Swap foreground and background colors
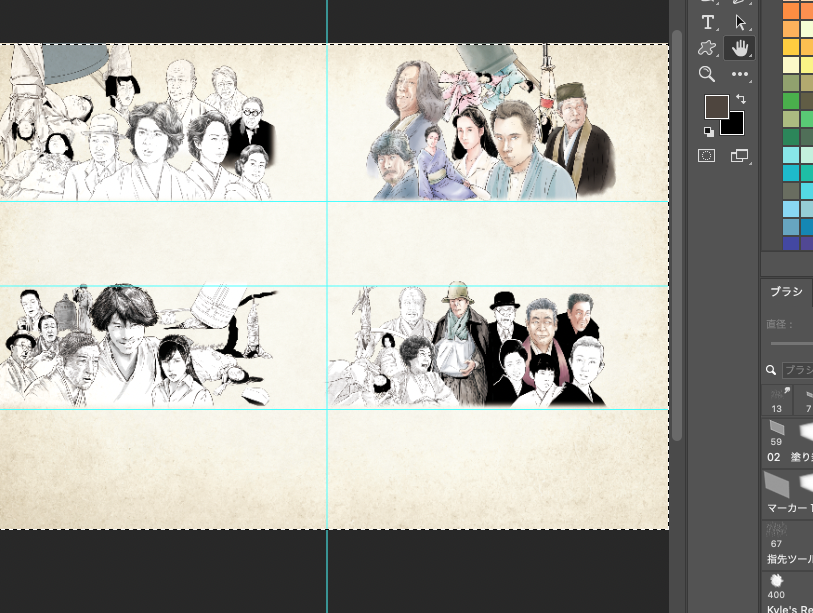The height and width of the screenshot is (613, 813). point(741,99)
